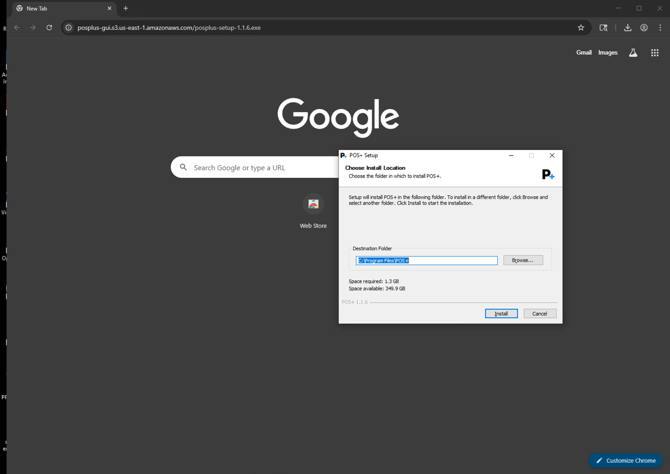670x474 pixels.
Task: Click the Google logo
Action: coord(338,117)
